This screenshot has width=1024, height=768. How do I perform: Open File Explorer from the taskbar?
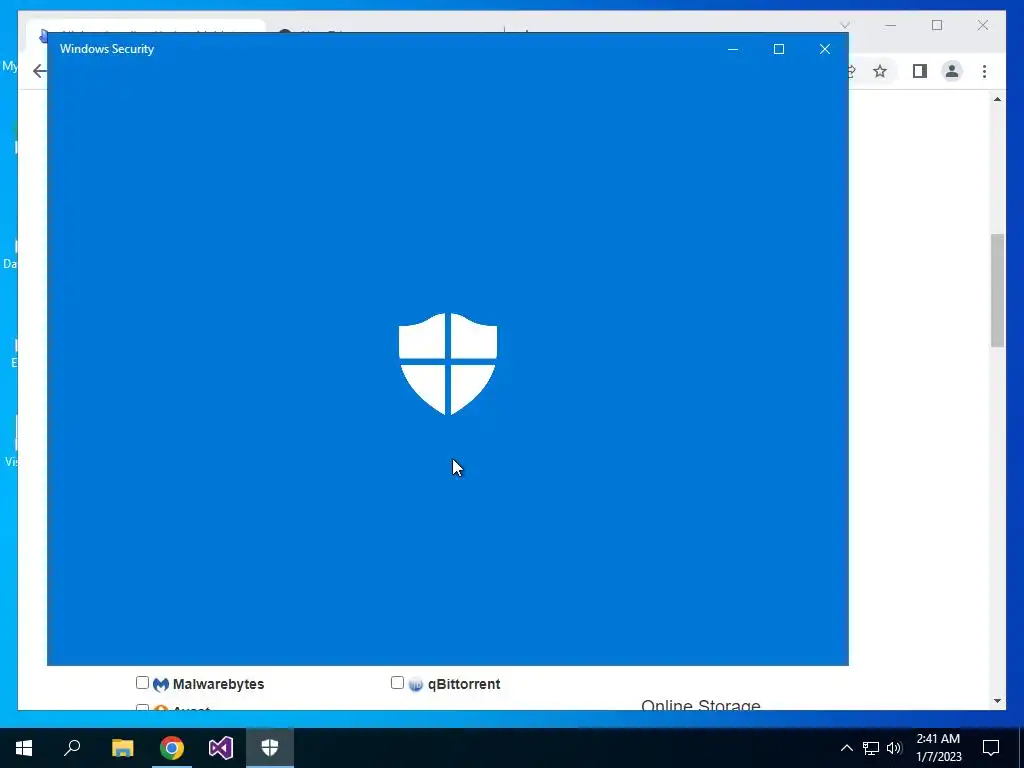[122, 748]
